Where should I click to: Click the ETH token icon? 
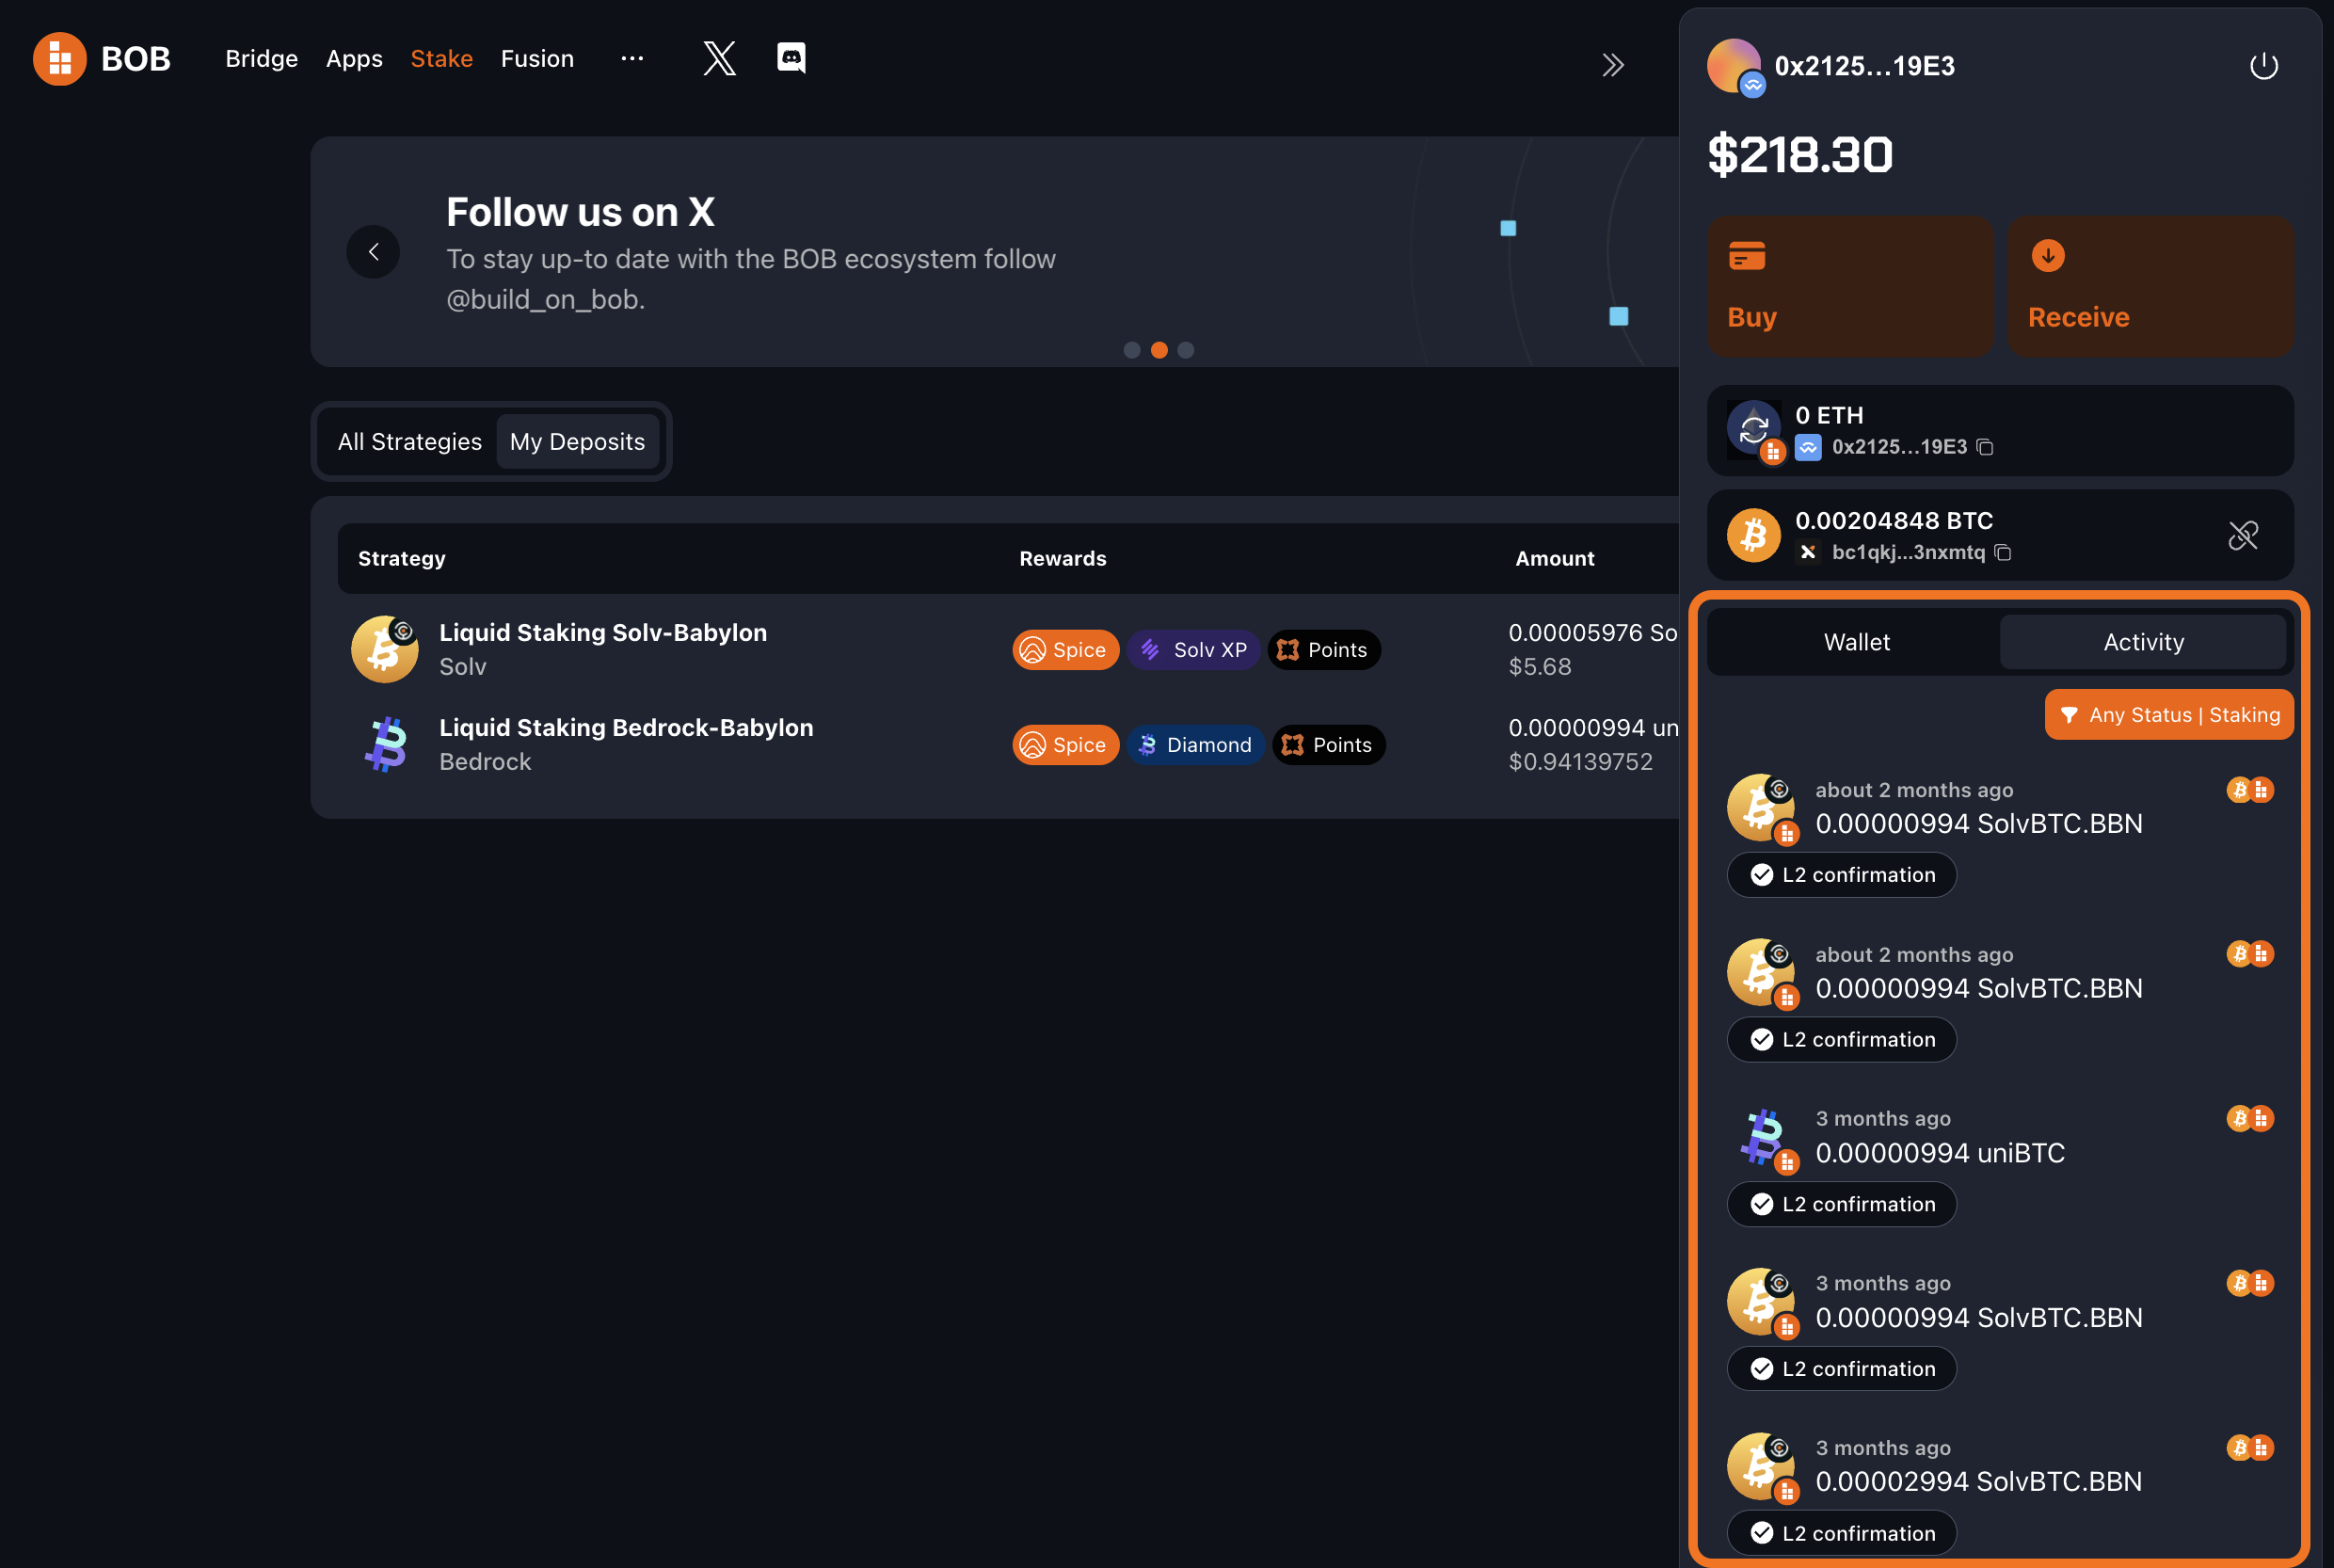click(1754, 430)
